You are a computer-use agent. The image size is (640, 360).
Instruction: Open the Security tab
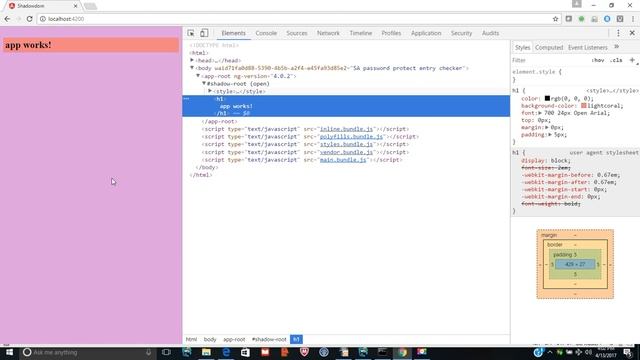click(461, 33)
